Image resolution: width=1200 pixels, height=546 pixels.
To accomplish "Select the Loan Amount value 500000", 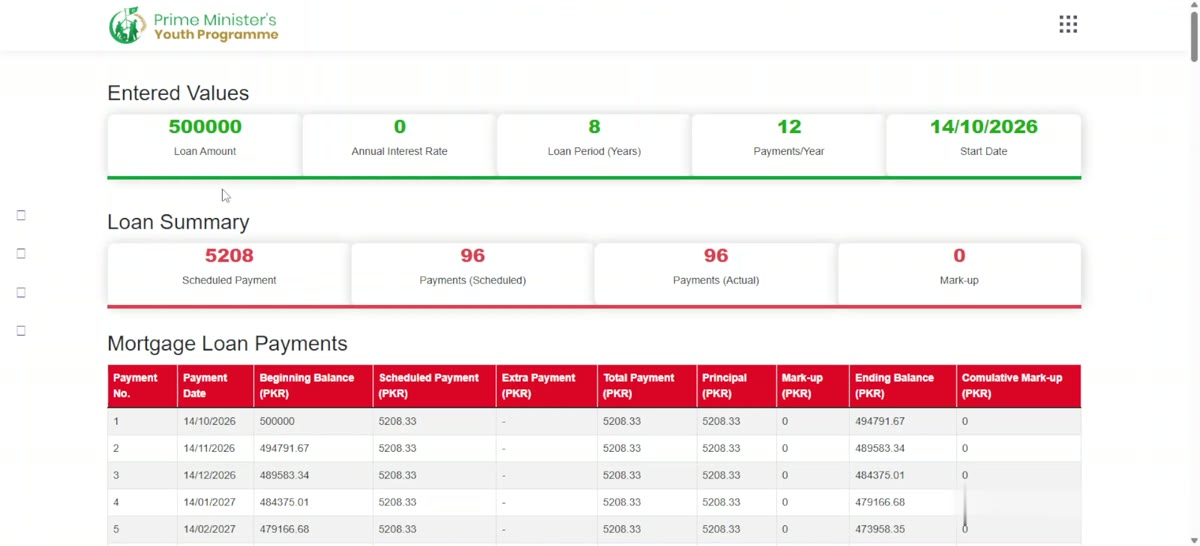I will (x=205, y=127).
